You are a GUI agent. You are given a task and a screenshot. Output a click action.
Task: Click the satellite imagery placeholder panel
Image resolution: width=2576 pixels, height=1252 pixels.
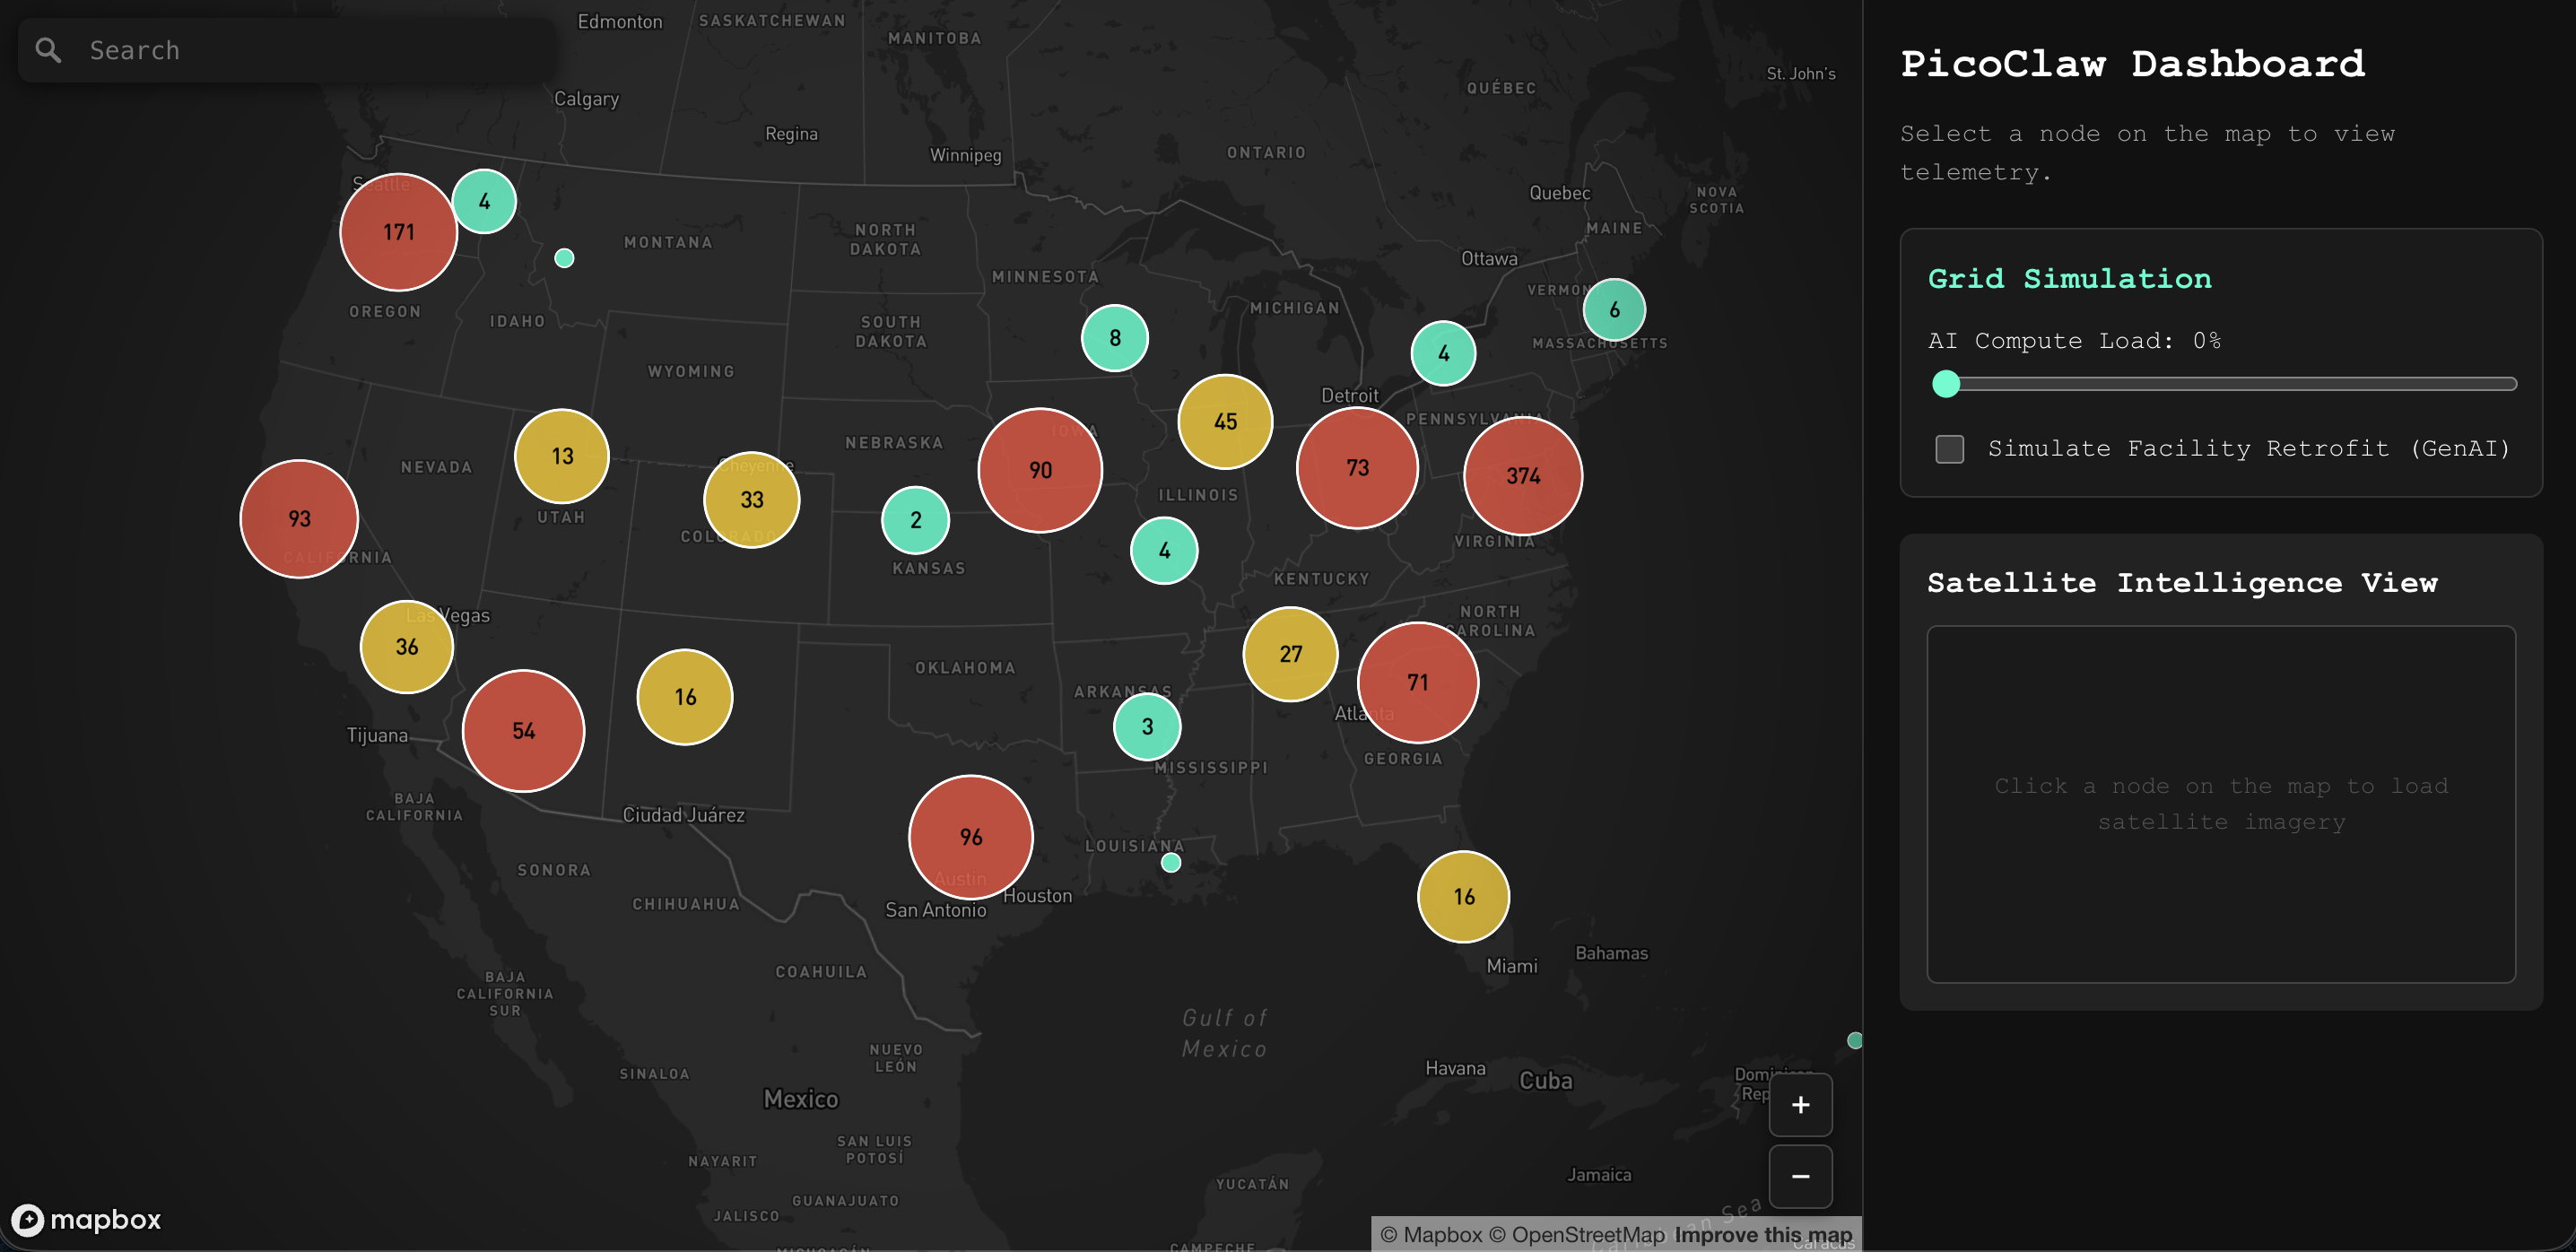click(2220, 804)
